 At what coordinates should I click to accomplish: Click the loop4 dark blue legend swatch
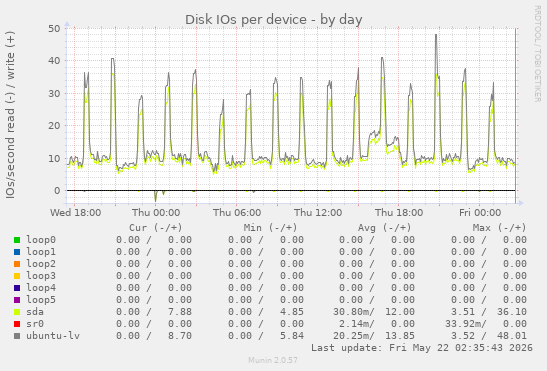pos(17,288)
